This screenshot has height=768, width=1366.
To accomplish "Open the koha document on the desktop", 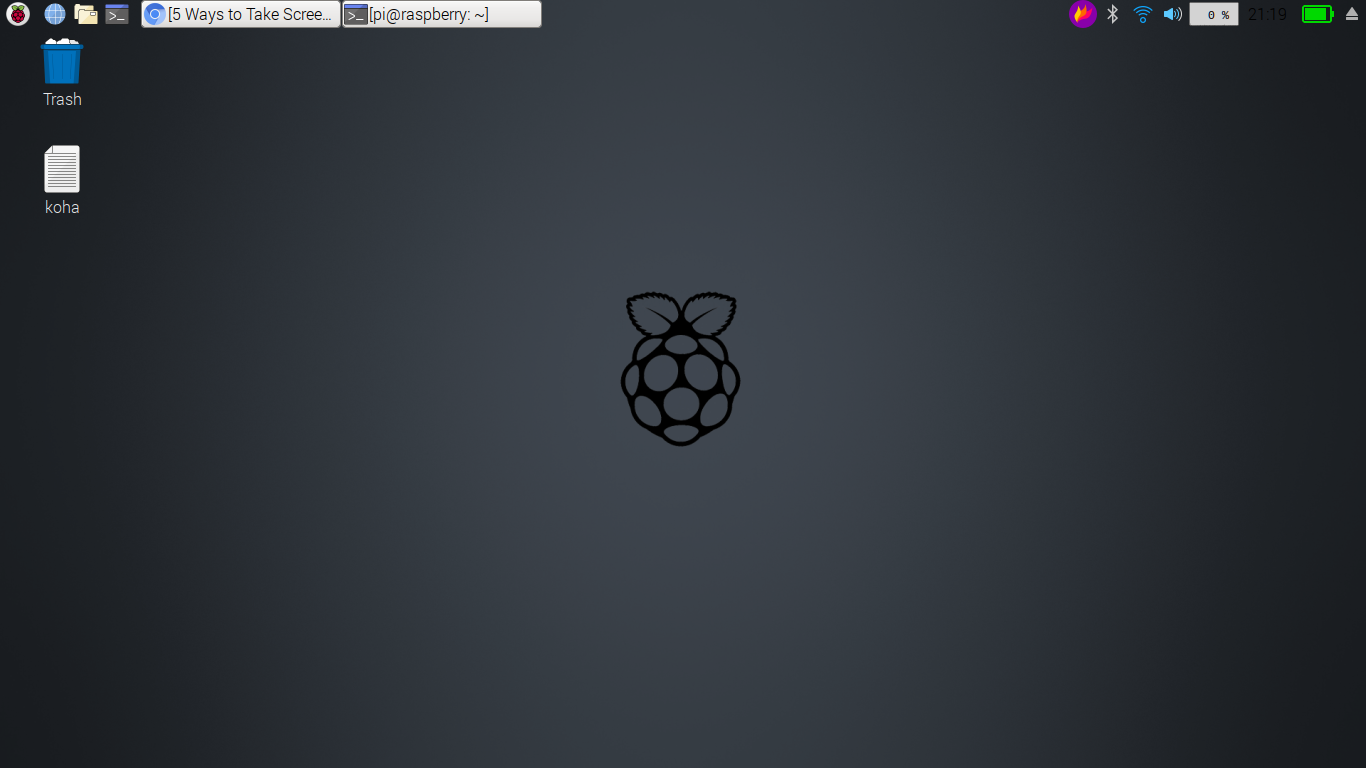I will 61,168.
